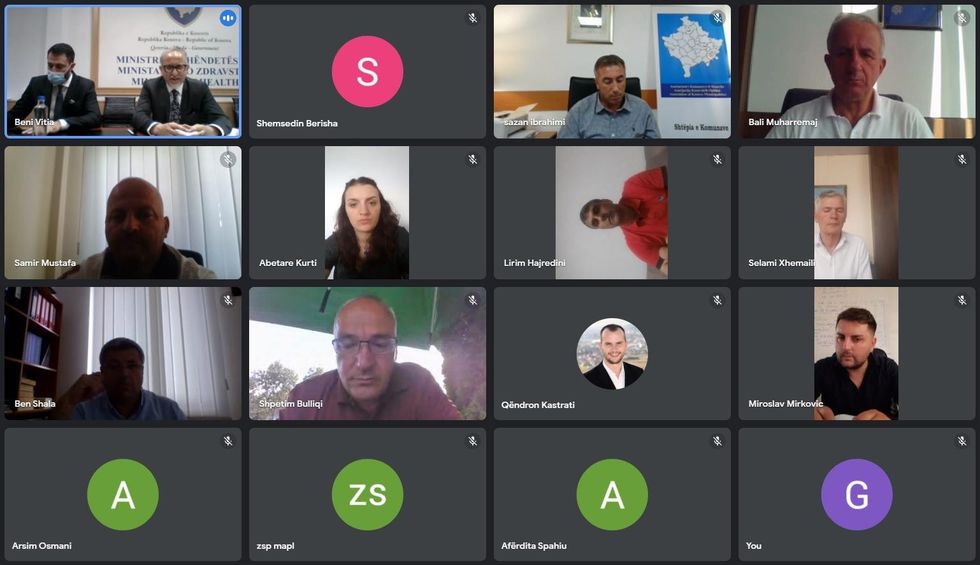Click the Ben Shala name label
The image size is (980, 565).
(35, 404)
